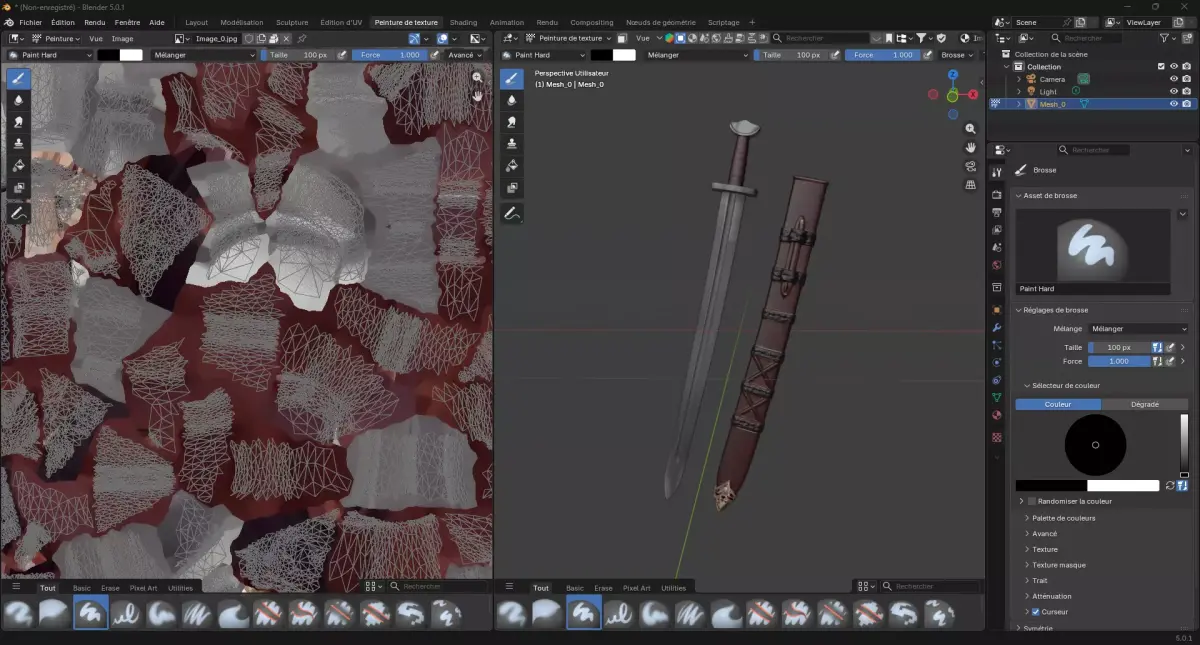This screenshot has height=645, width=1200.
Task: Pin the image with the pin icon
Action: tap(302, 38)
